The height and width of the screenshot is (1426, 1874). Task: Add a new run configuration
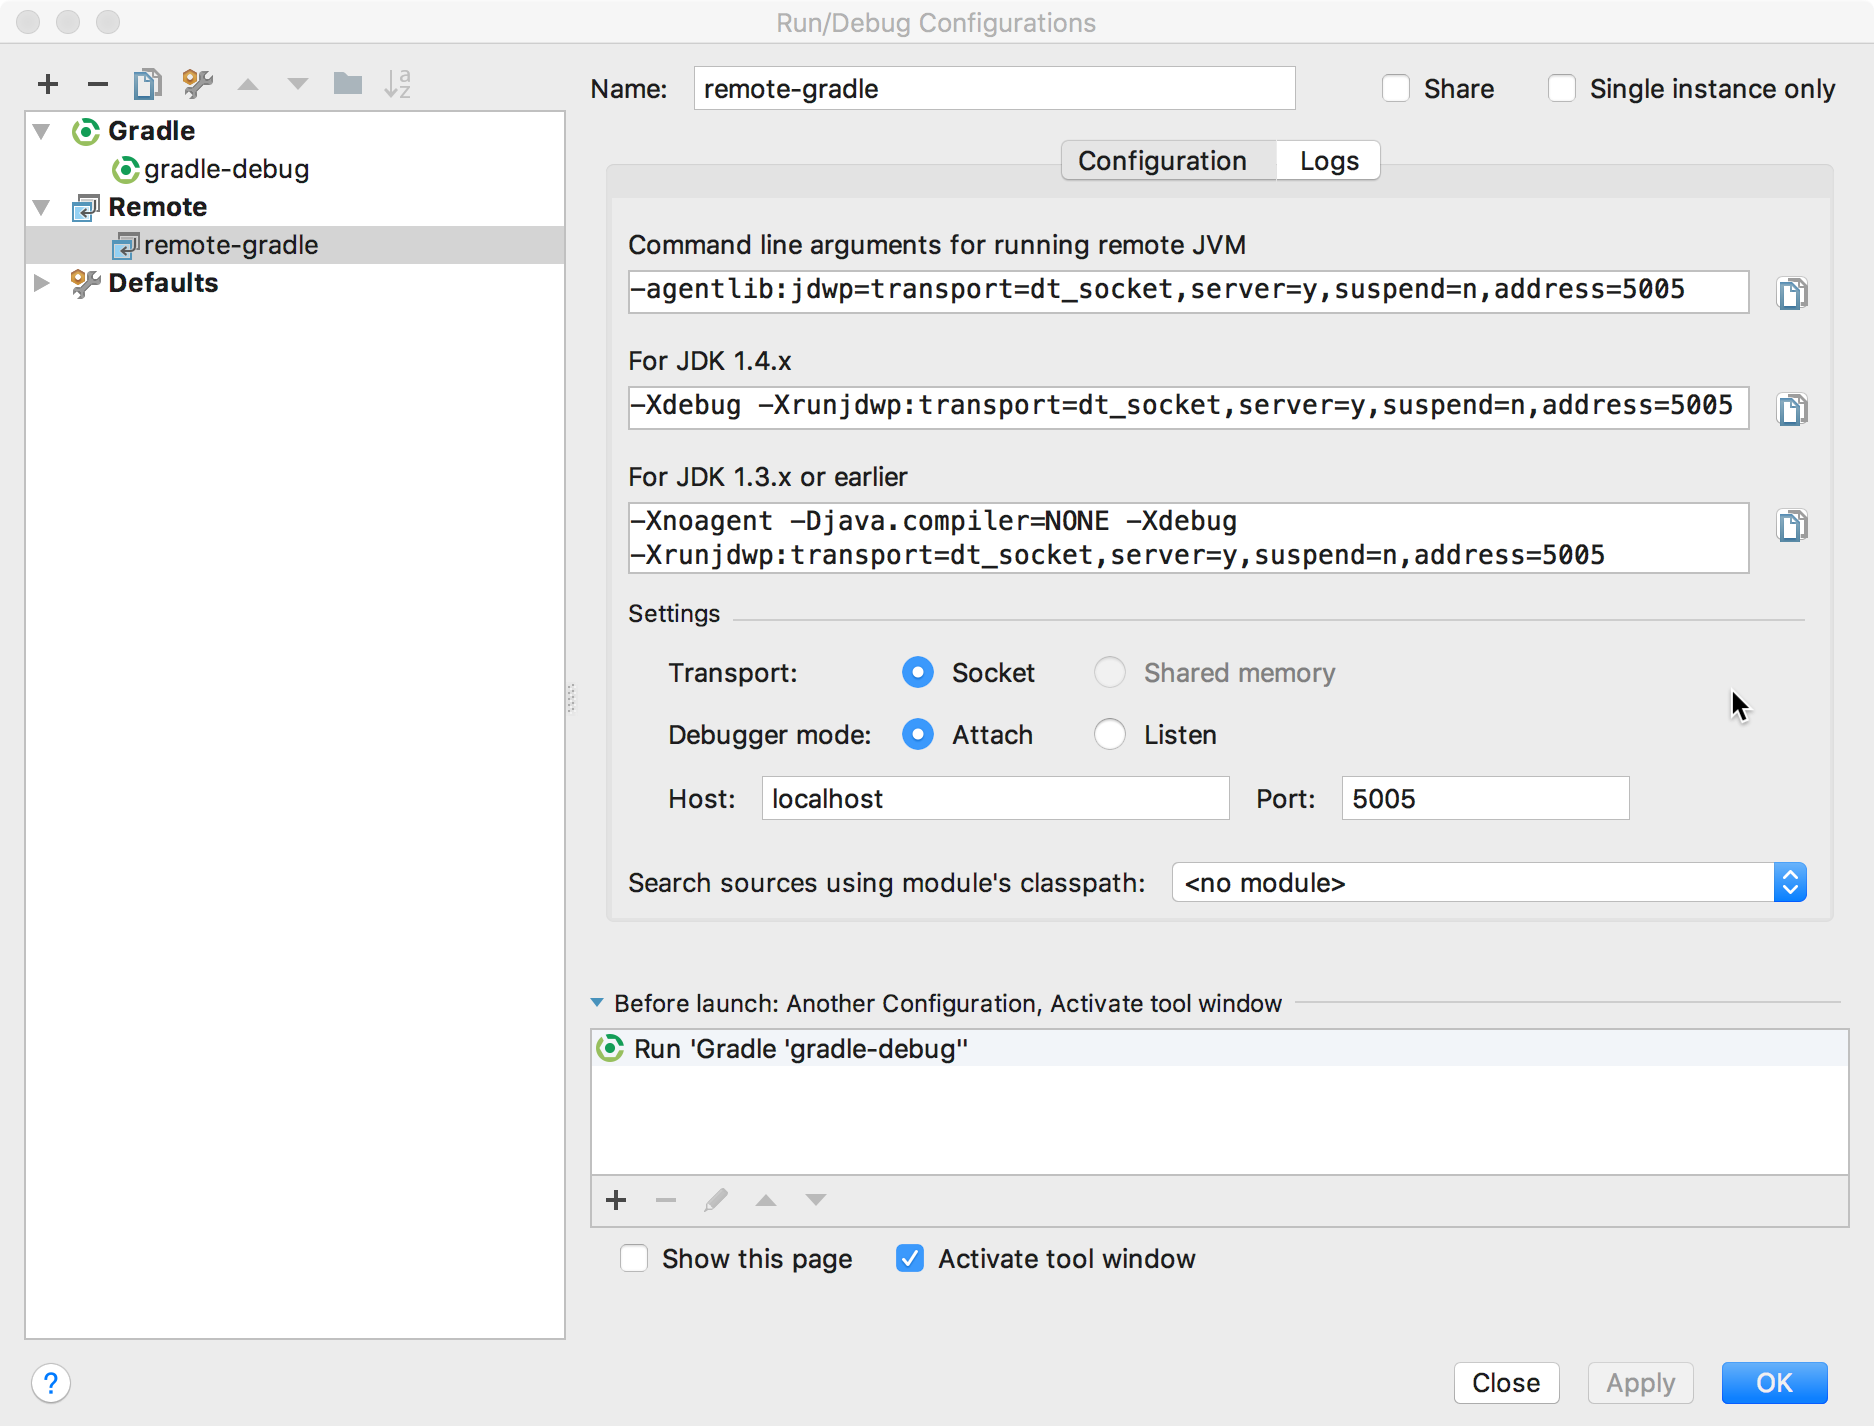click(x=47, y=84)
